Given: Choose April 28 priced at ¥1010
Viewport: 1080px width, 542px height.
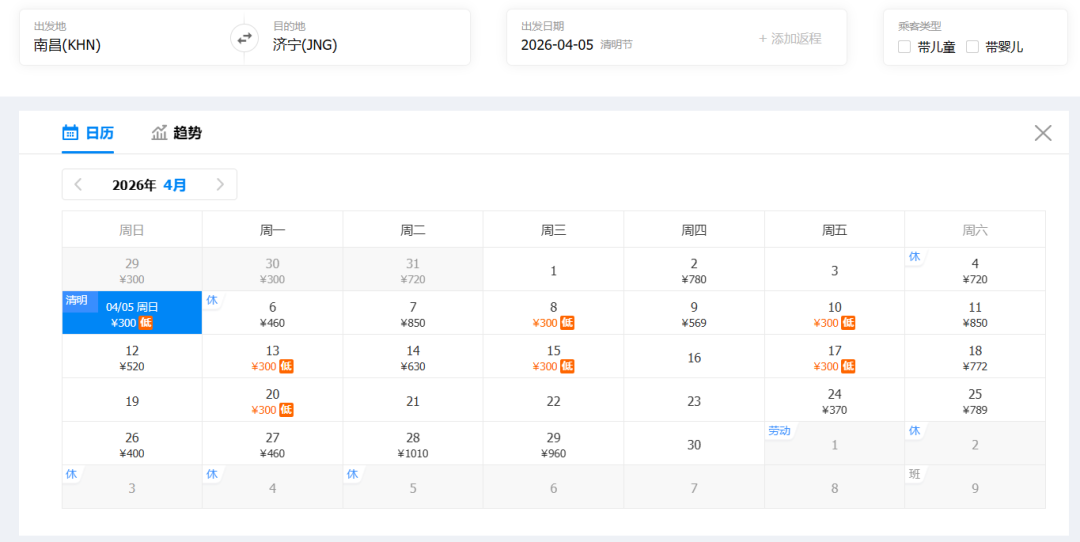Looking at the screenshot, I should (x=413, y=444).
